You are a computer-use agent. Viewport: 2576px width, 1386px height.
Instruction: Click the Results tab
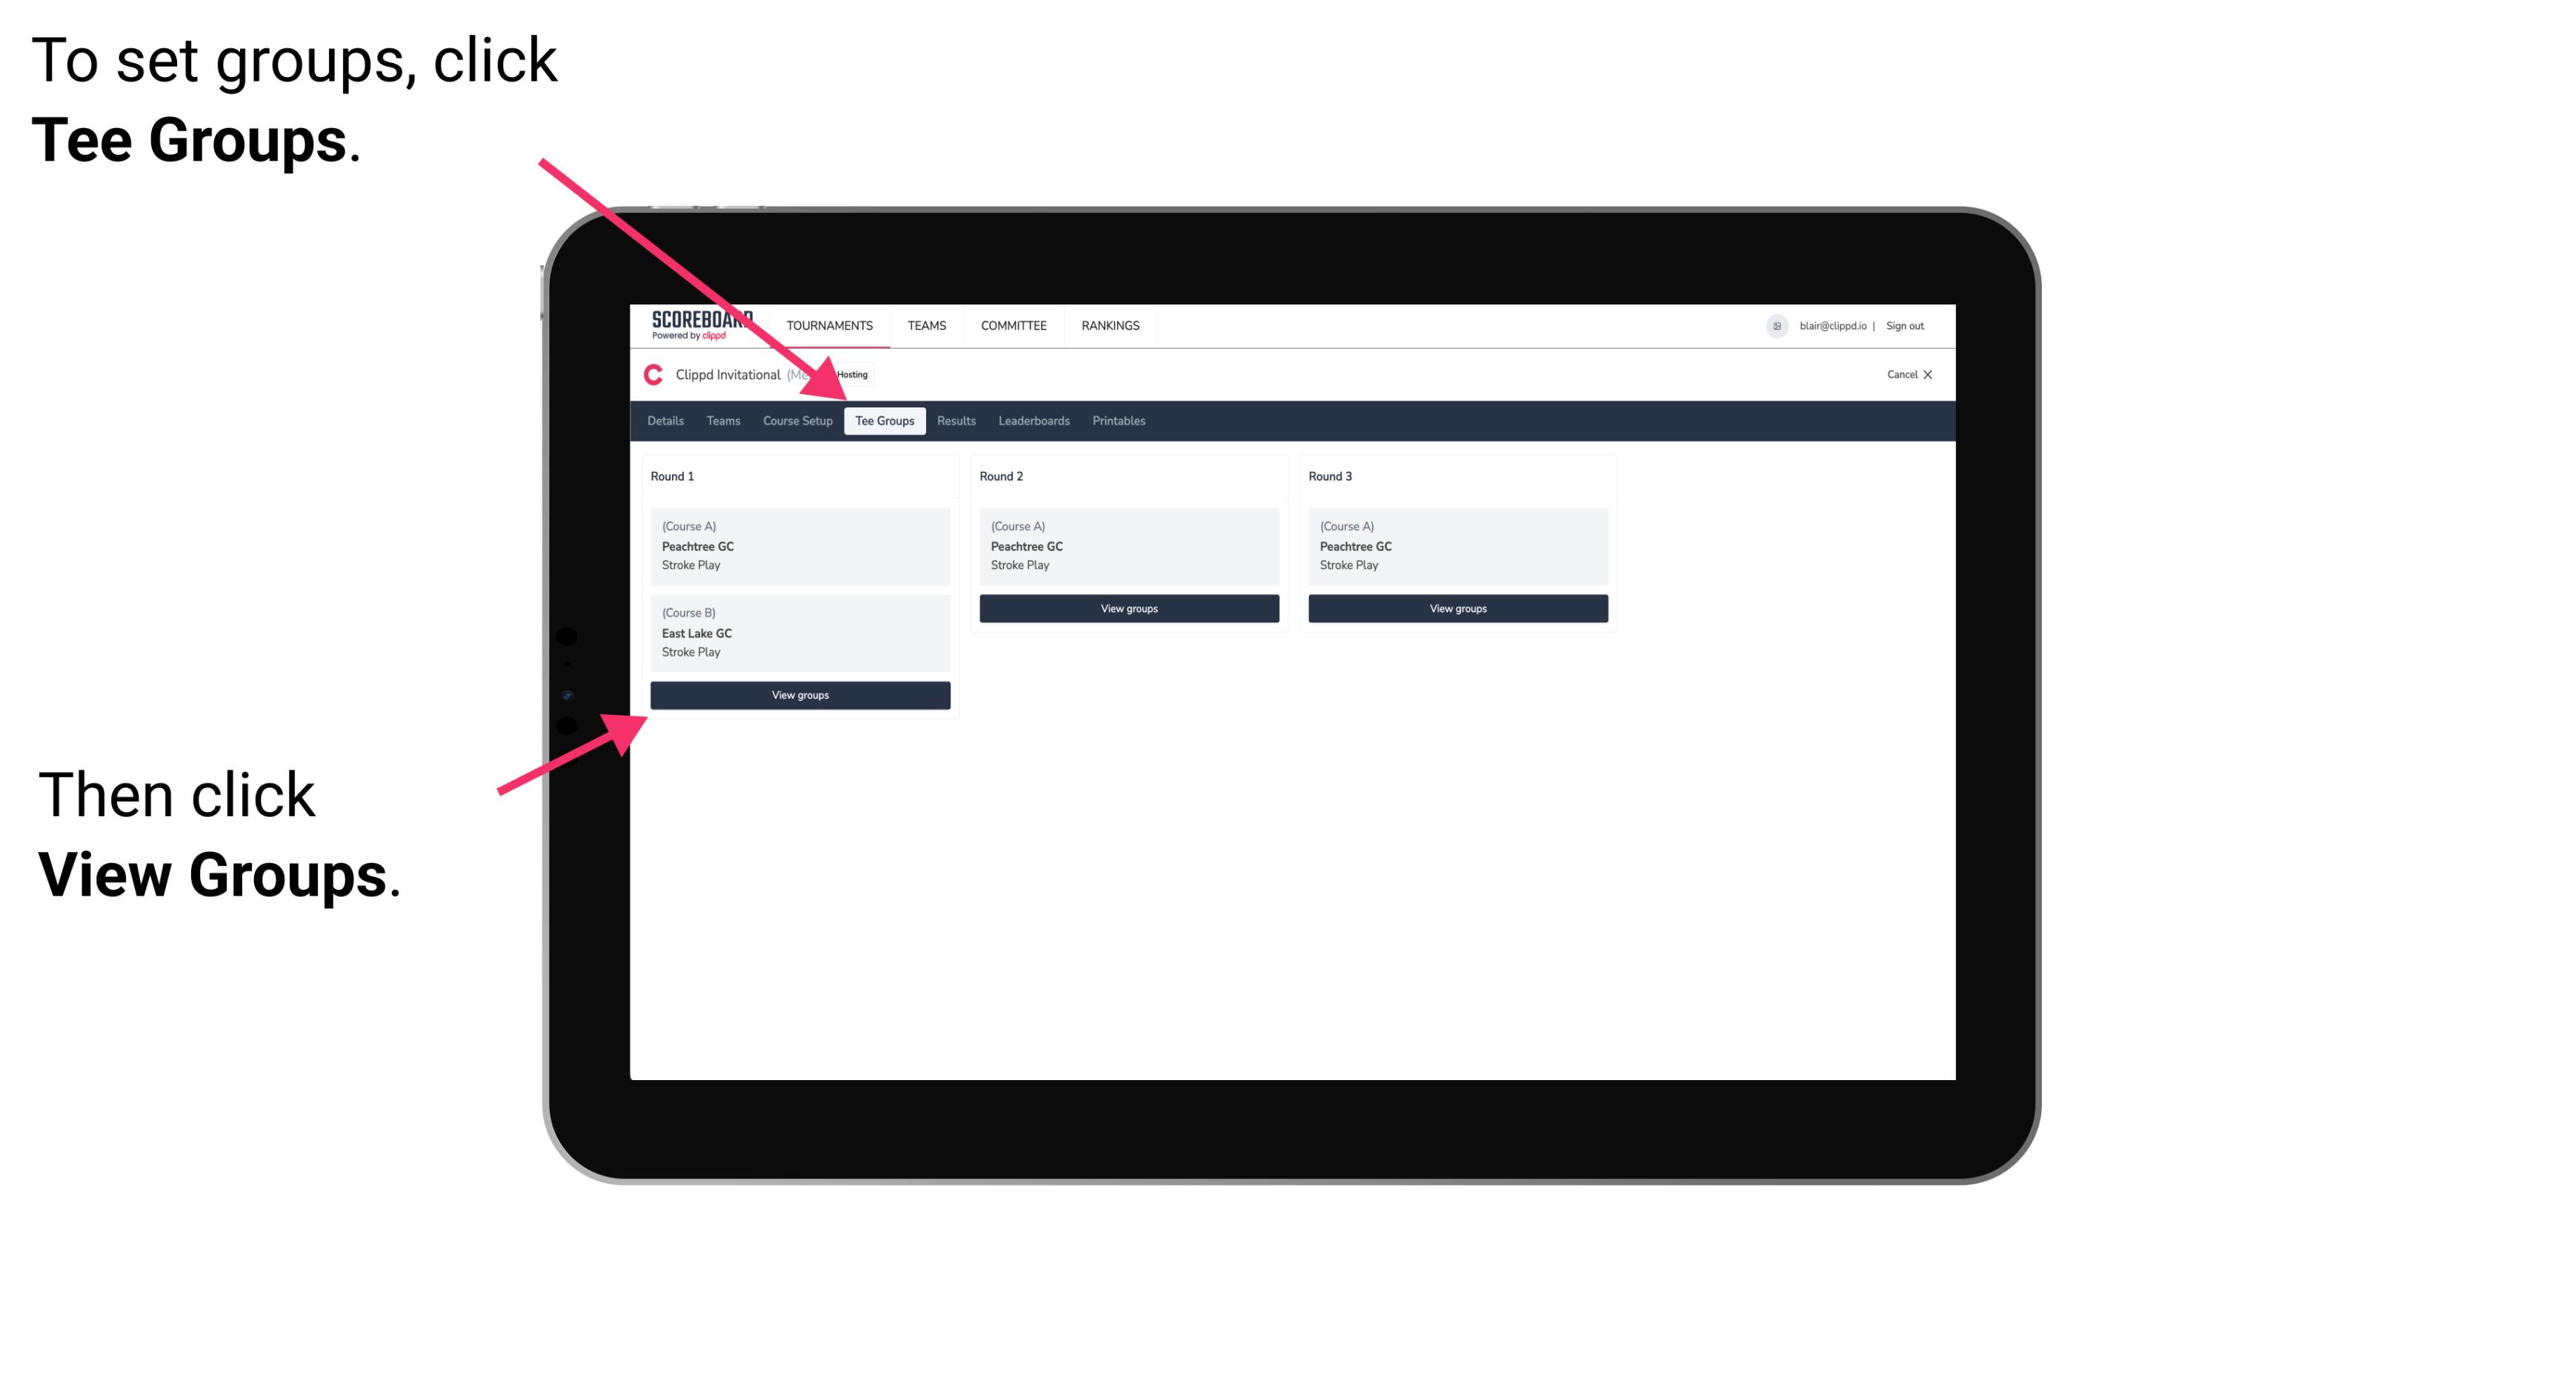tap(953, 420)
